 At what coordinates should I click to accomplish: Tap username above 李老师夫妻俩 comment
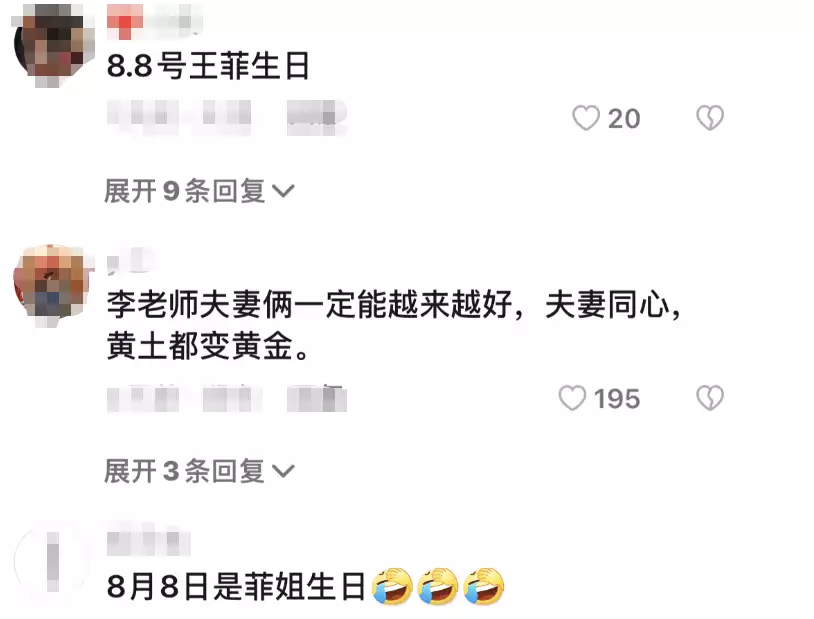click(130, 260)
